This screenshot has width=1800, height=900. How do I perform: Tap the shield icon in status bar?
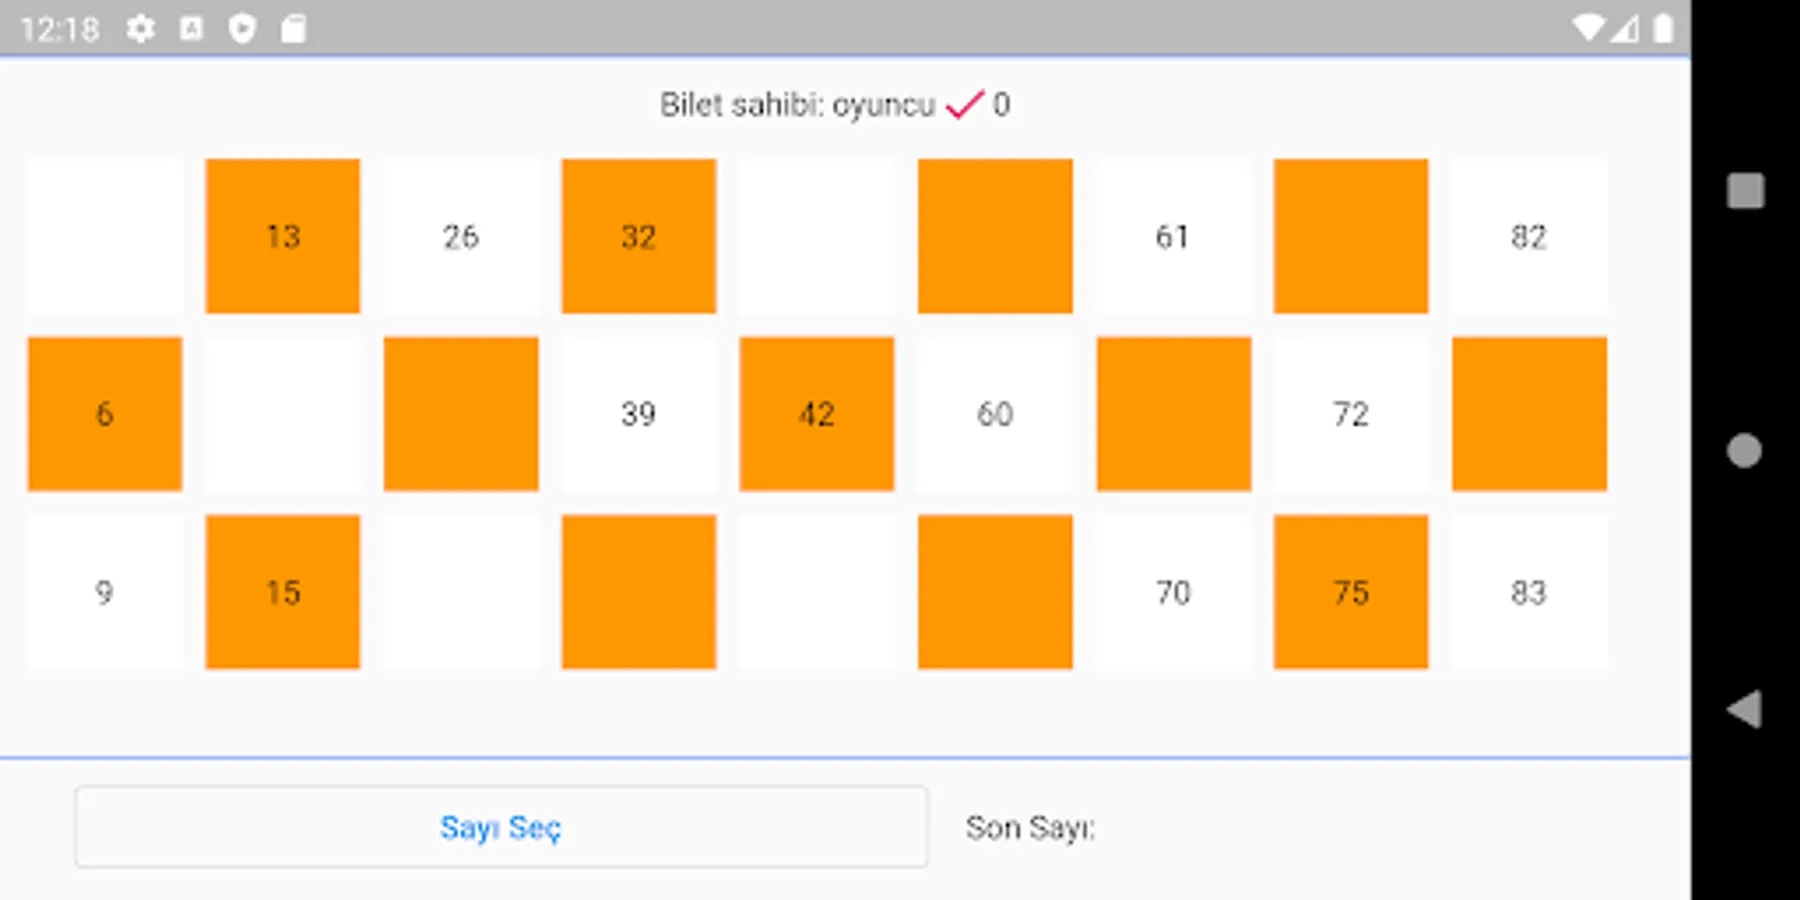(242, 29)
